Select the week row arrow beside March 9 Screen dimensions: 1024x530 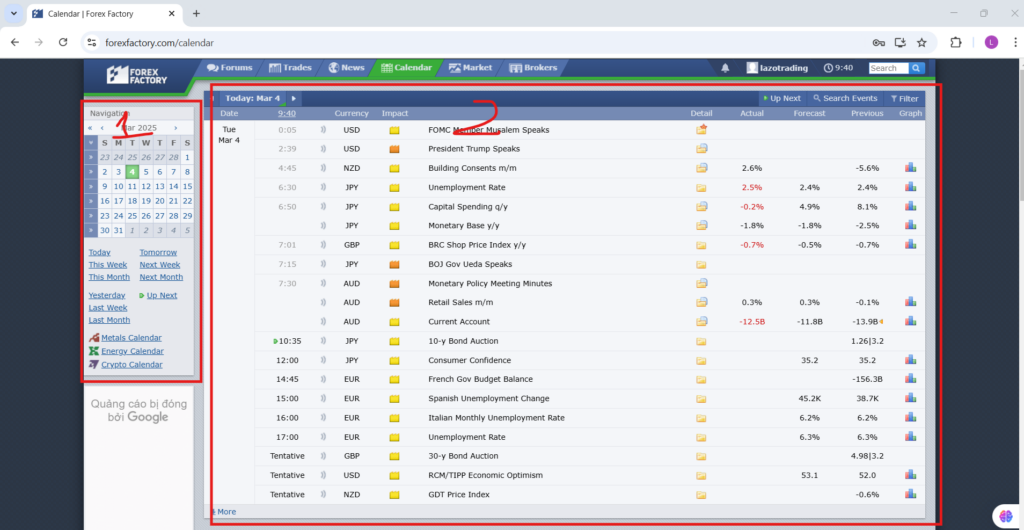pos(91,187)
